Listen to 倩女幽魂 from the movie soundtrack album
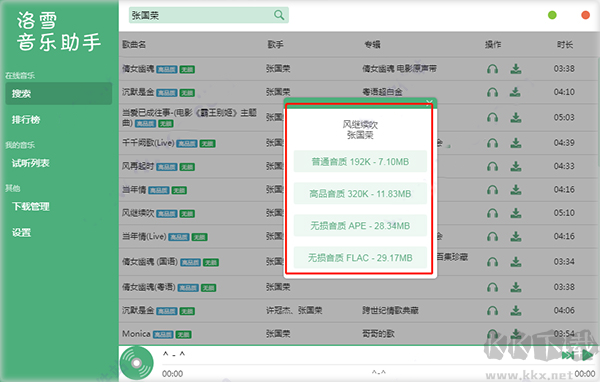Screen dimensions: 600x382 click(x=492, y=69)
